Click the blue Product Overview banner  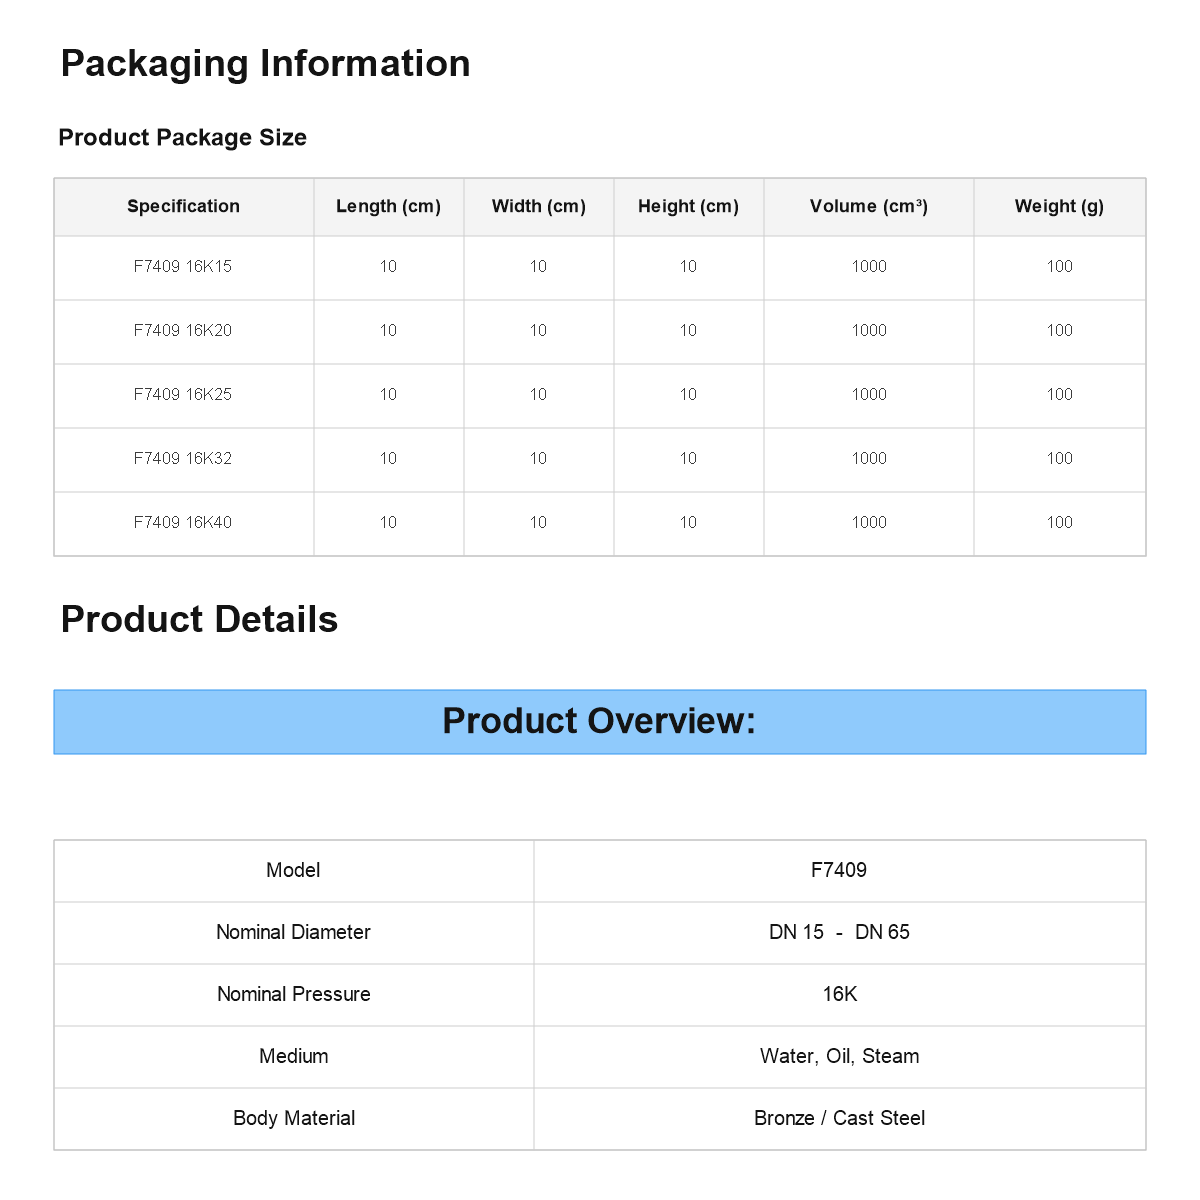pos(600,722)
